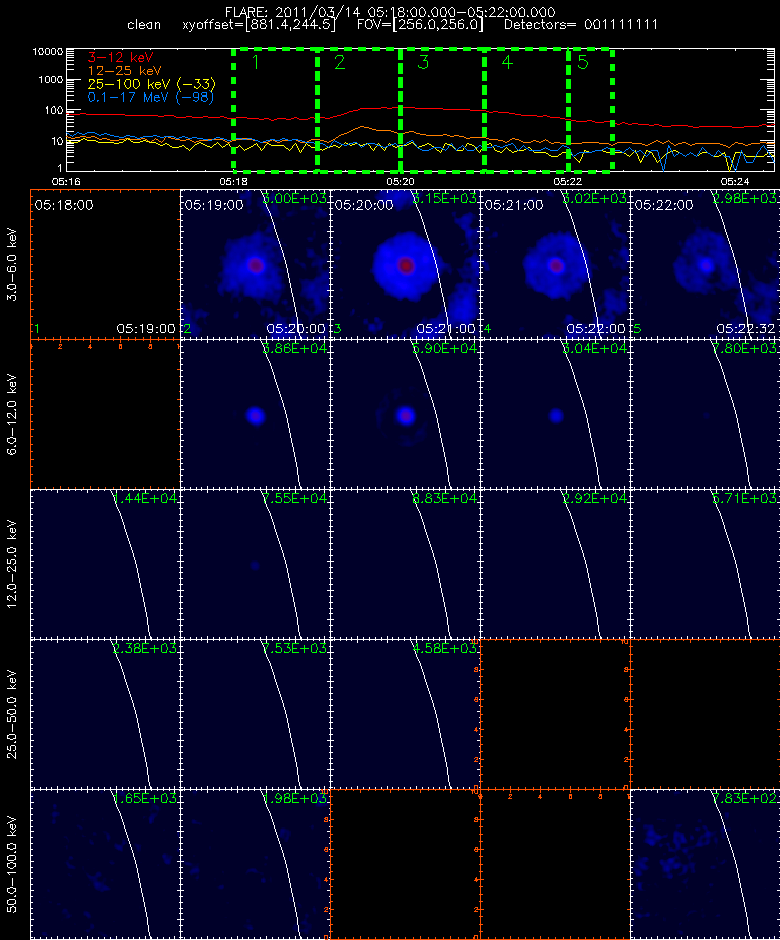Click the 3.04E+04 peak value
This screenshot has width=780, height=940.
coord(595,348)
